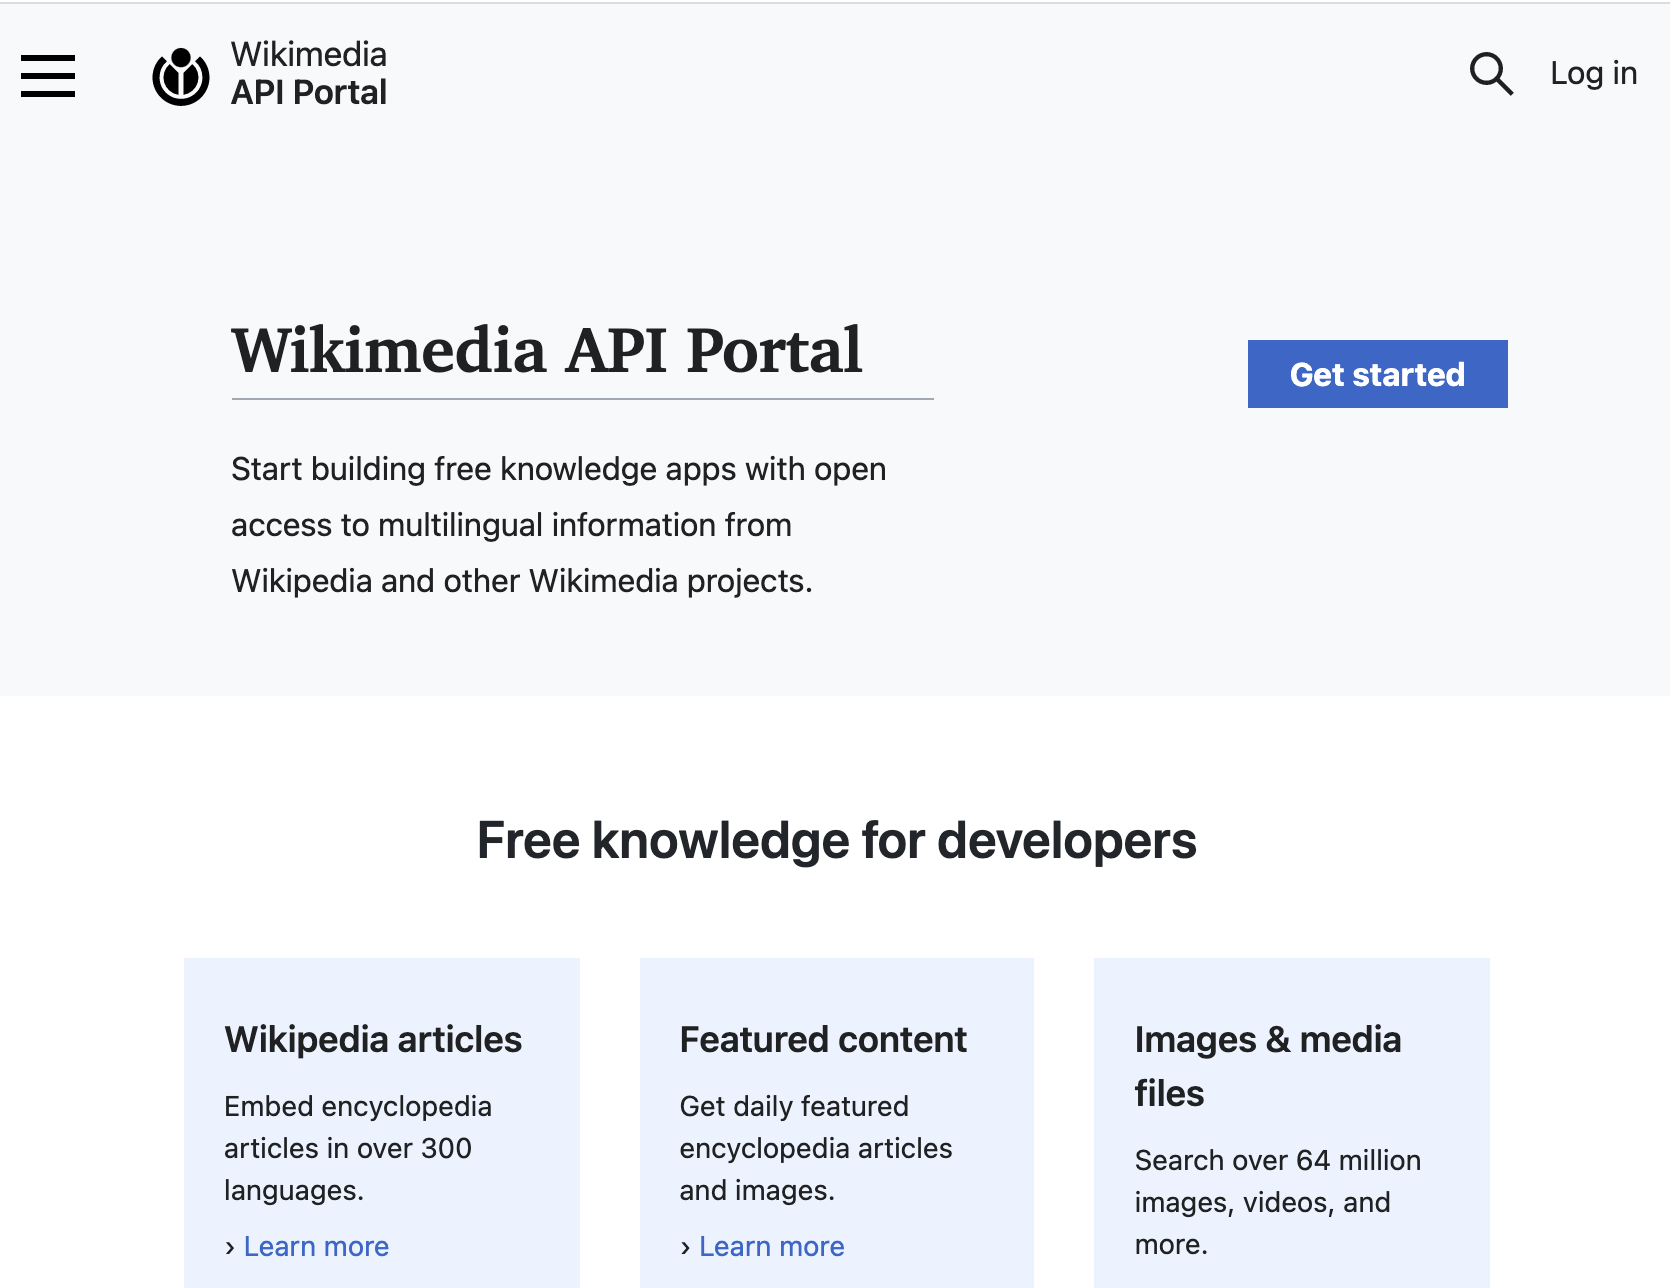Click the large Wikimedia API Portal page title
The width and height of the screenshot is (1670, 1288).
546,350
